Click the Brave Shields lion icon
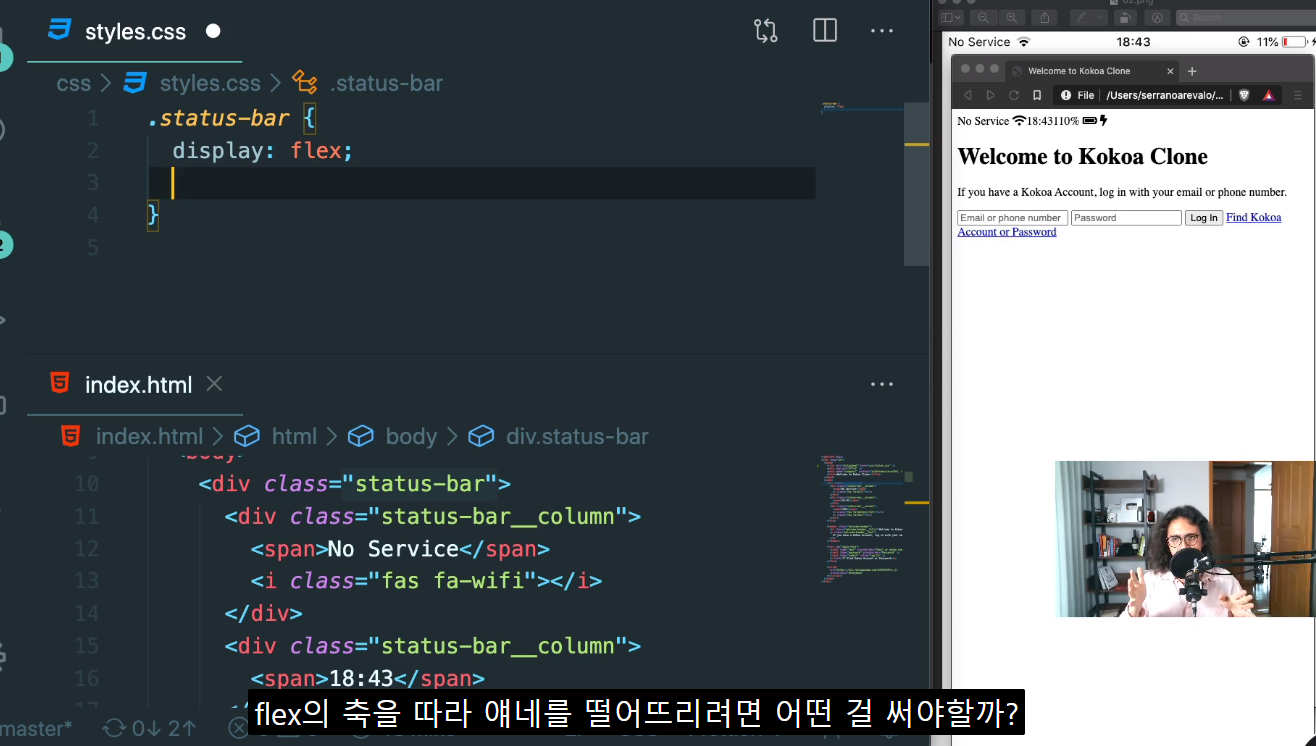This screenshot has height=746, width=1316. click(1244, 95)
